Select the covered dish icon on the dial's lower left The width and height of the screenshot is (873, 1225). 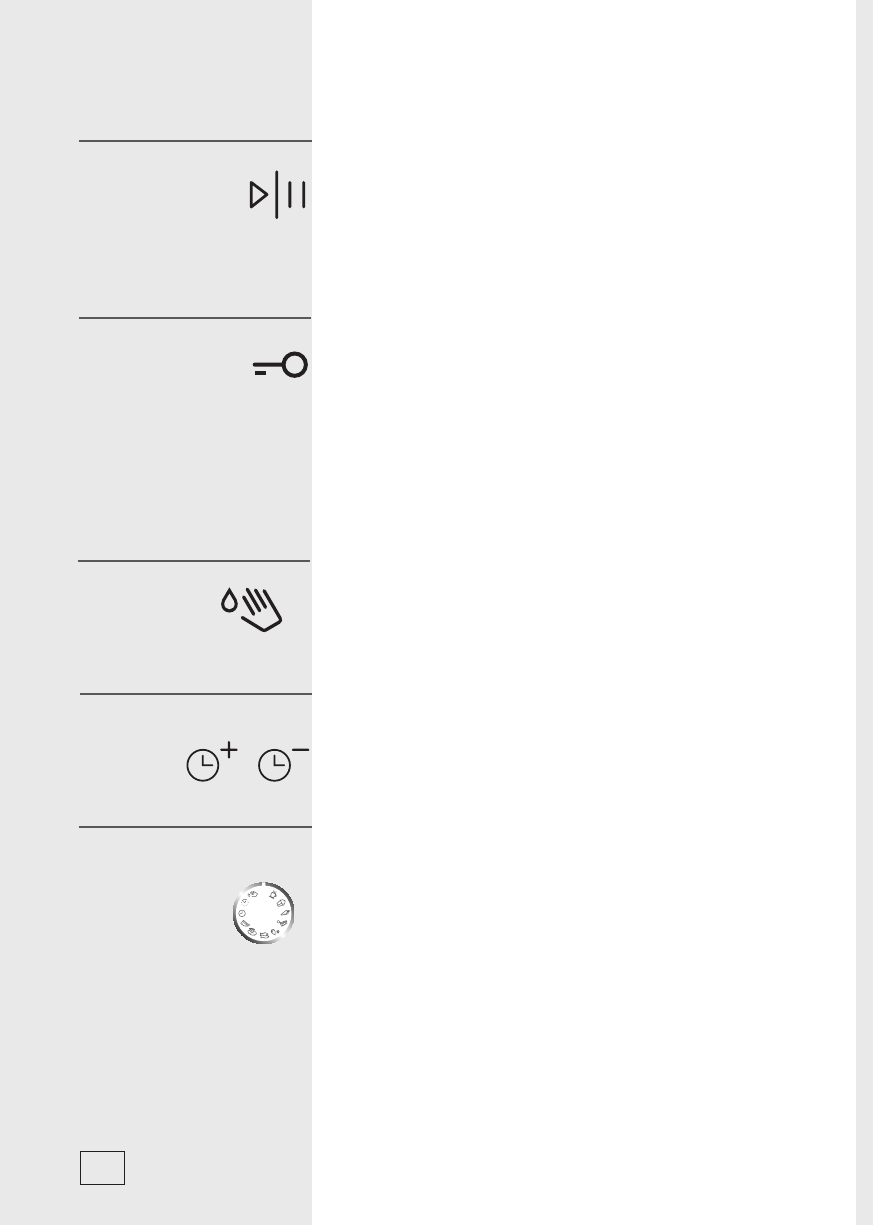tap(252, 932)
